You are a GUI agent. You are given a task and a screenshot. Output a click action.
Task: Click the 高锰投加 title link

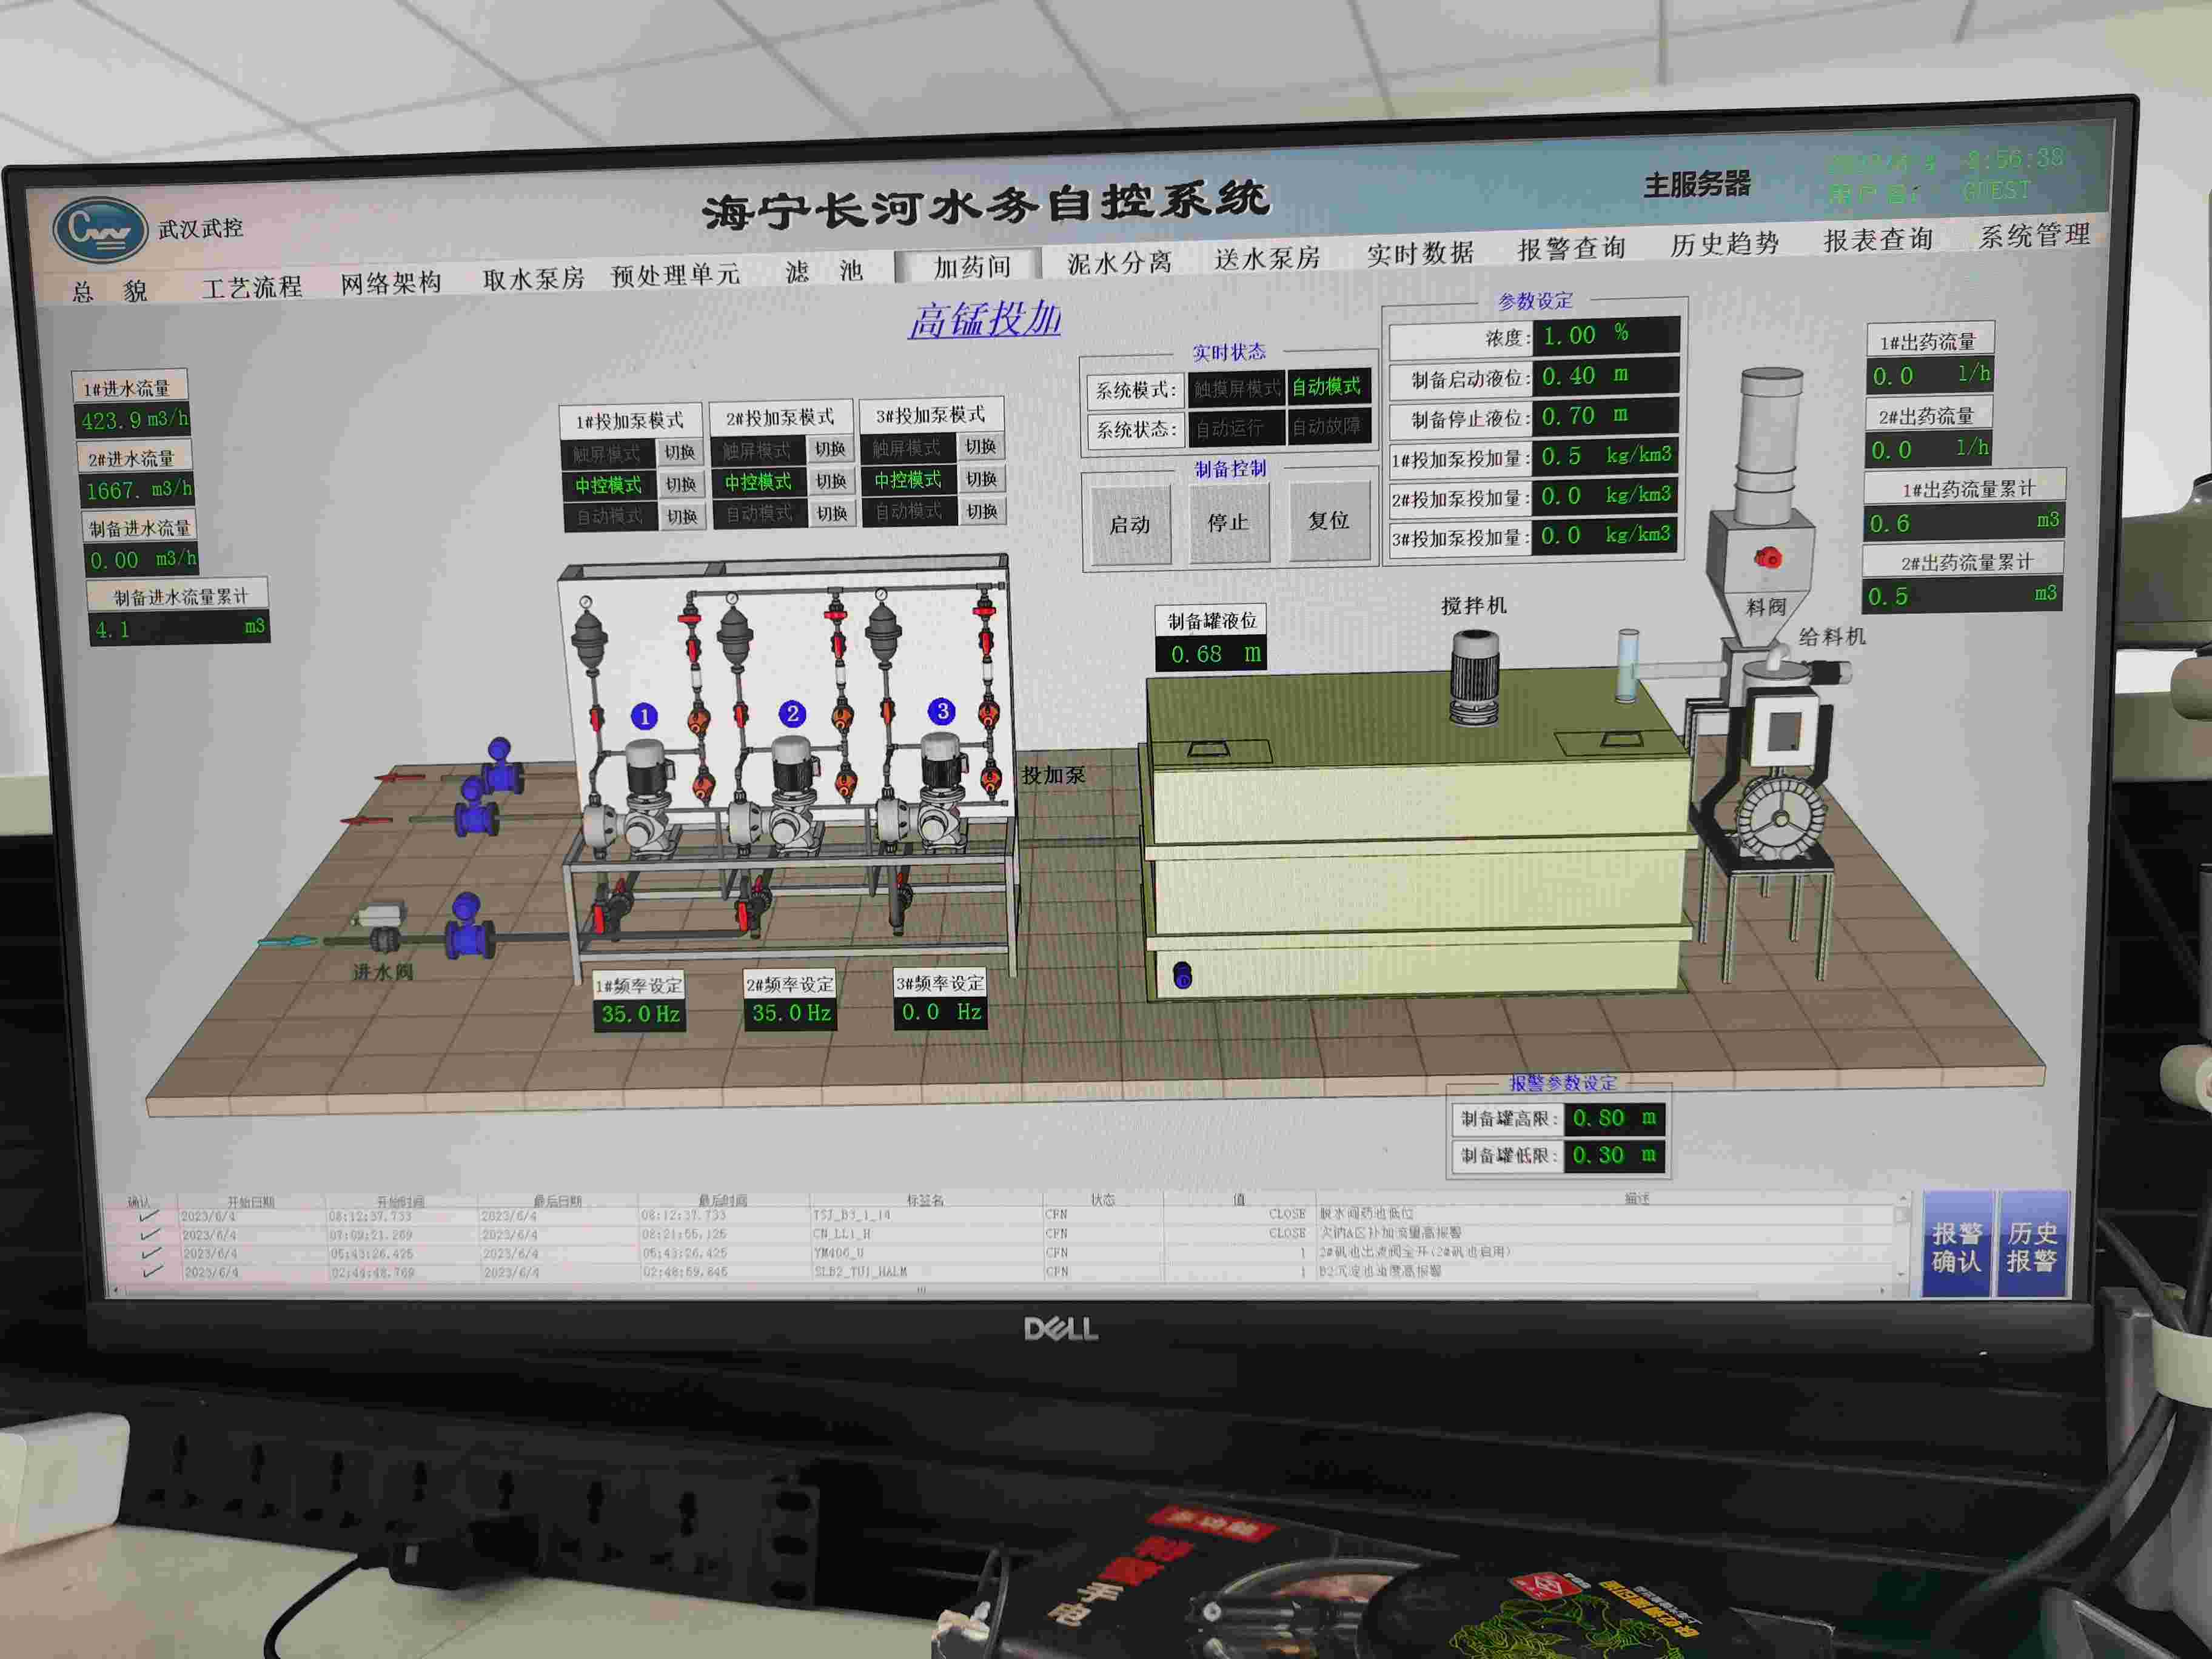click(x=985, y=320)
